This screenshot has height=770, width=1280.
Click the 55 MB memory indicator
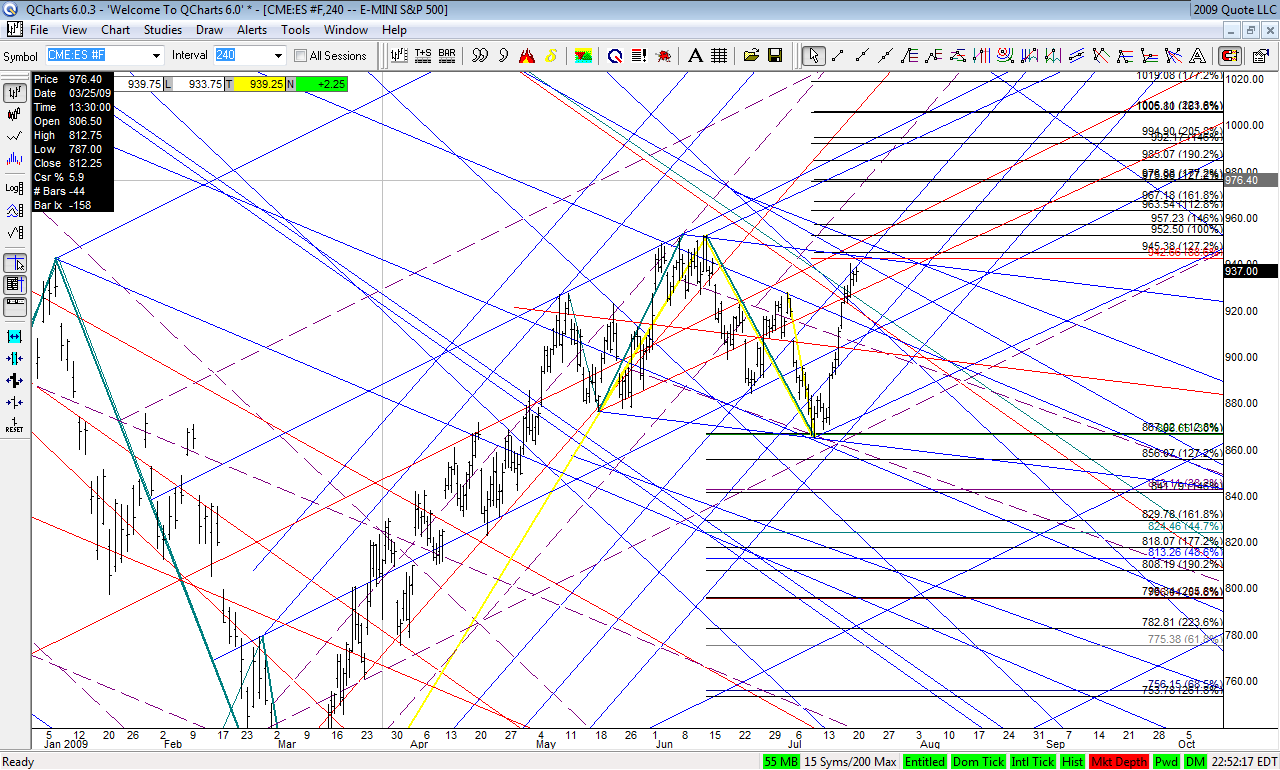pyautogui.click(x=783, y=762)
